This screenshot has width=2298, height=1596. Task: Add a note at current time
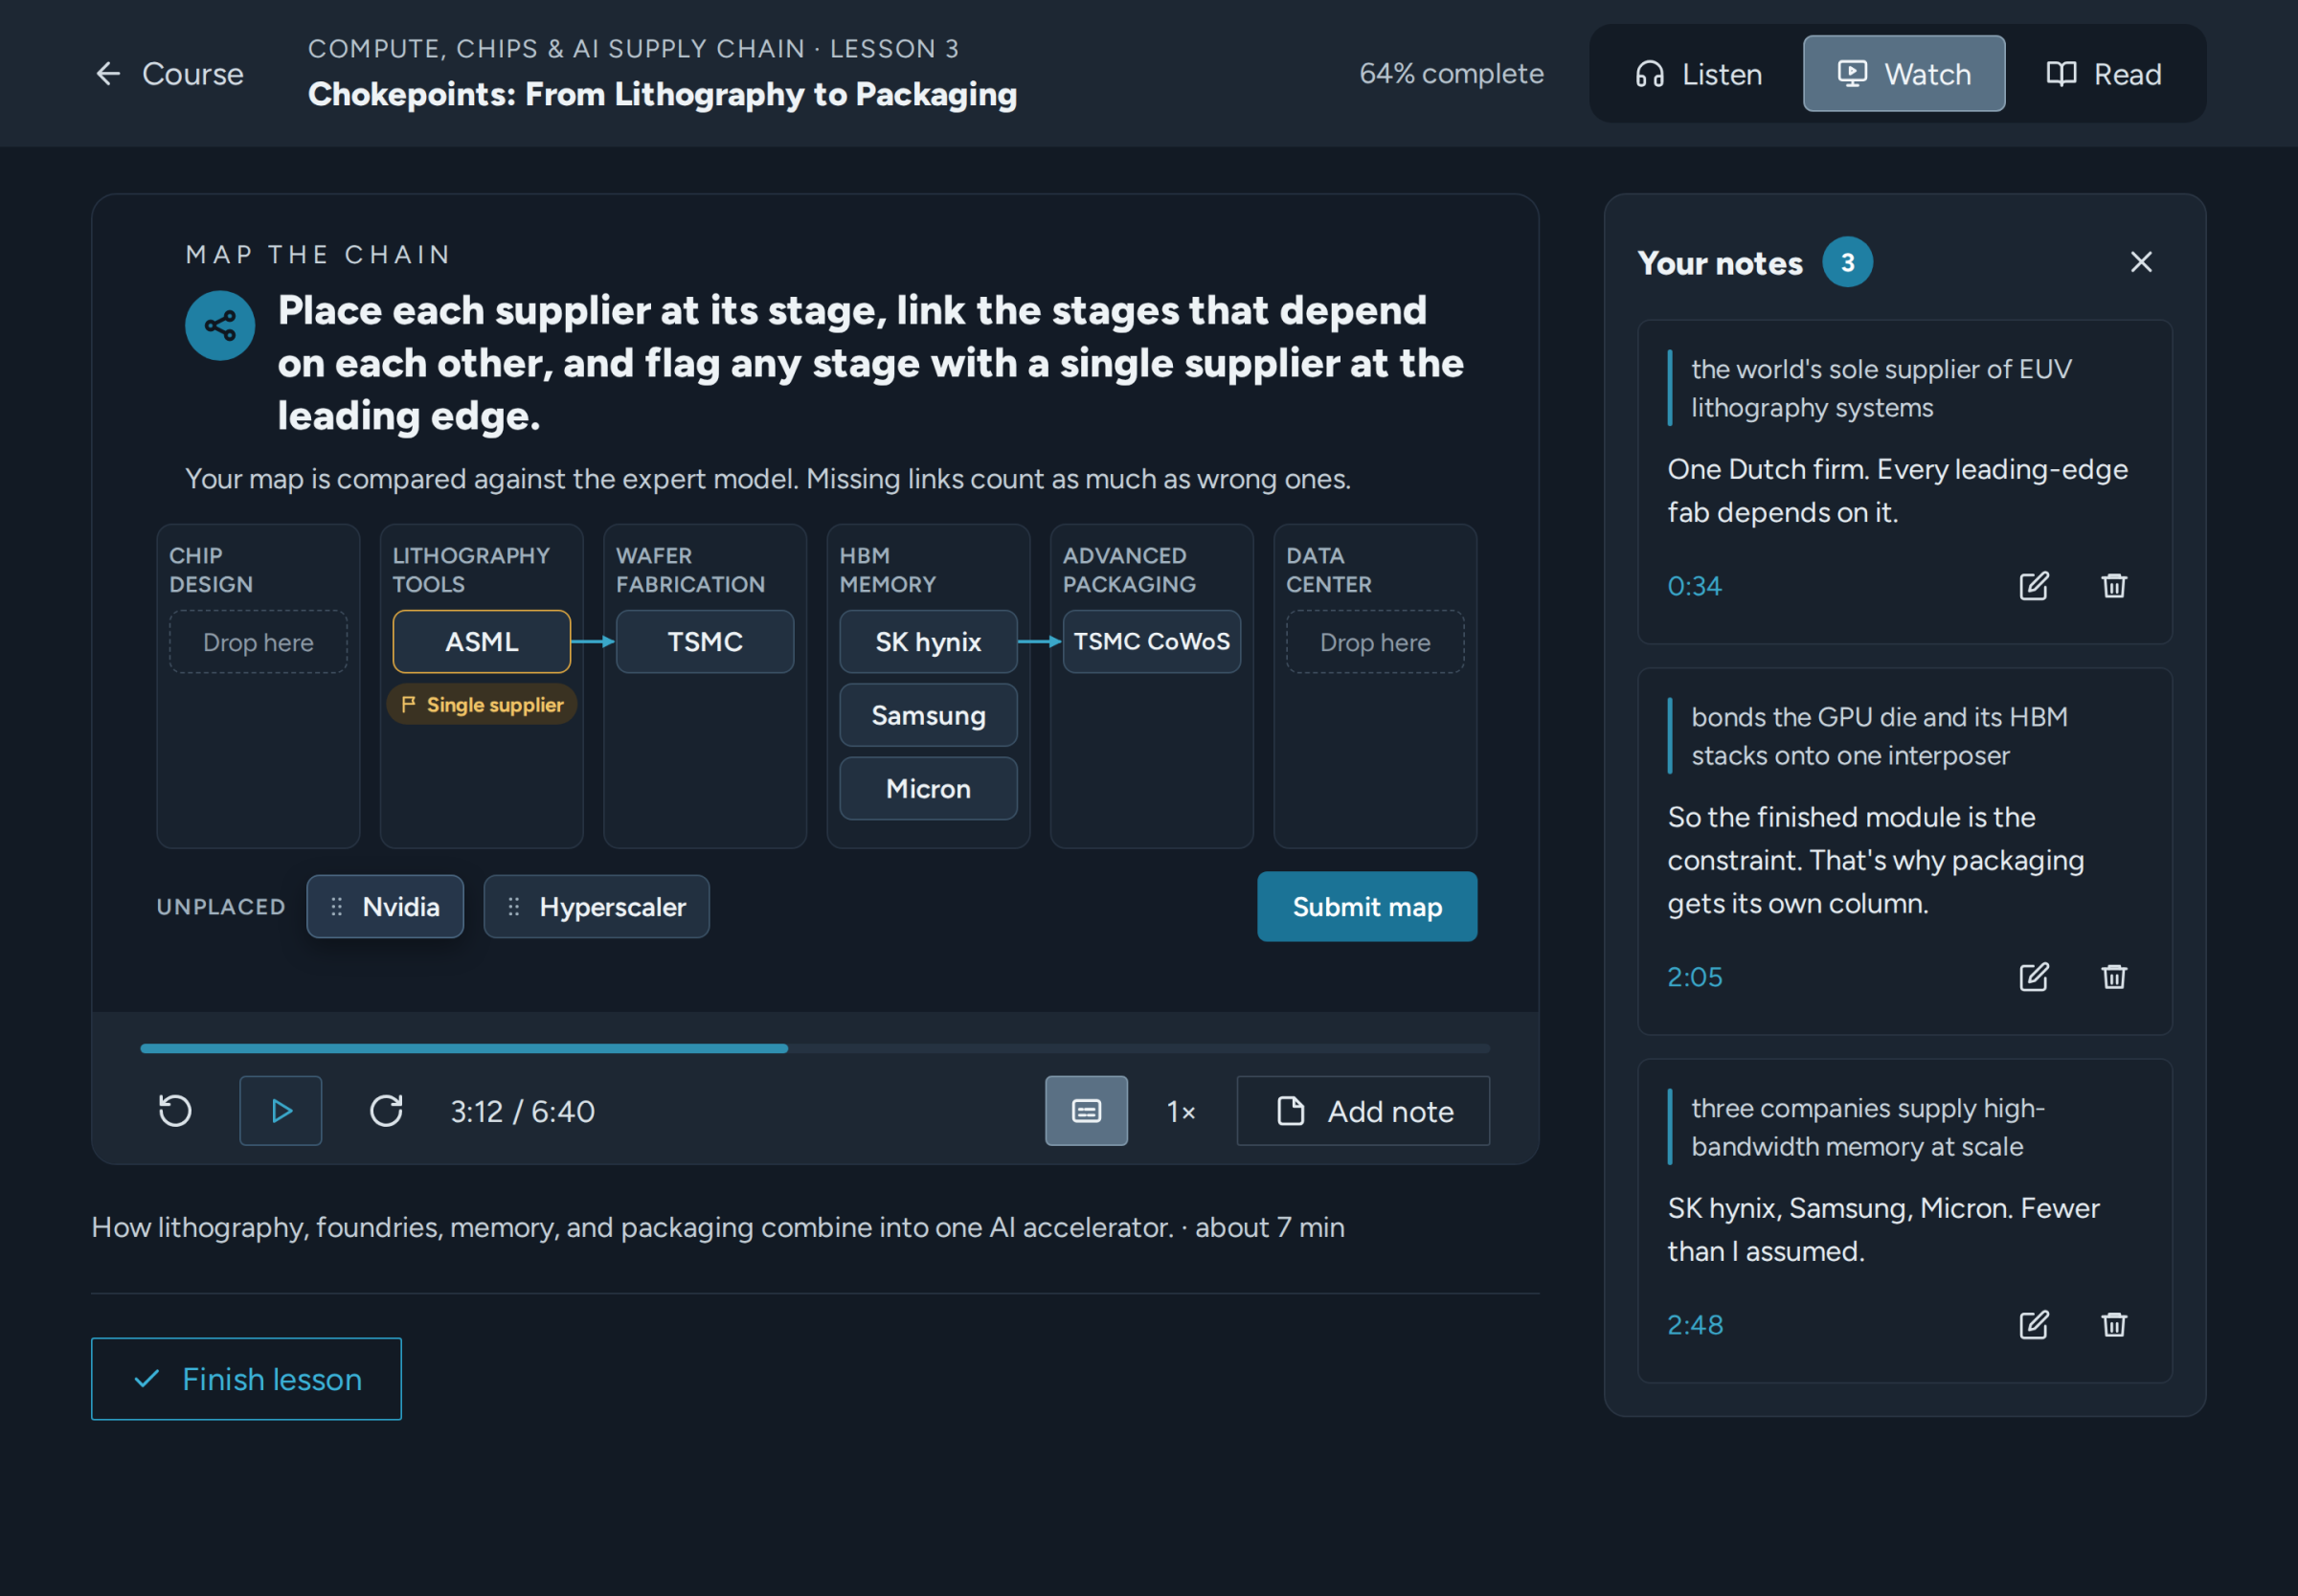tap(1363, 1111)
